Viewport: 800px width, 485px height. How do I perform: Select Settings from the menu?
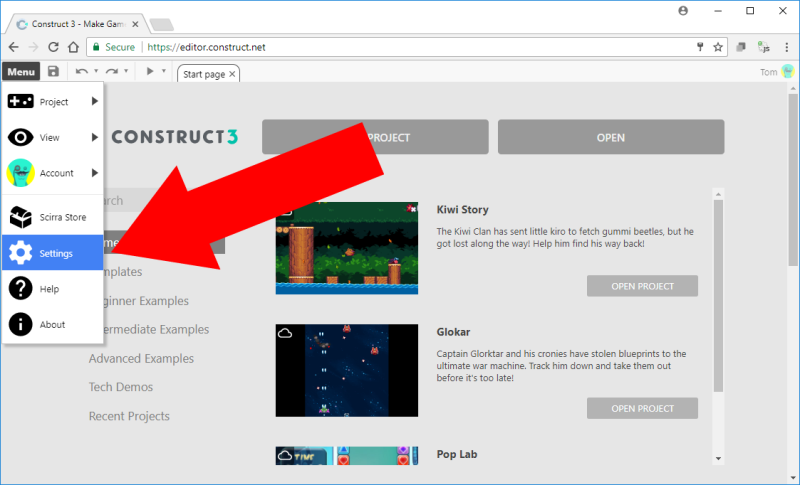point(53,253)
